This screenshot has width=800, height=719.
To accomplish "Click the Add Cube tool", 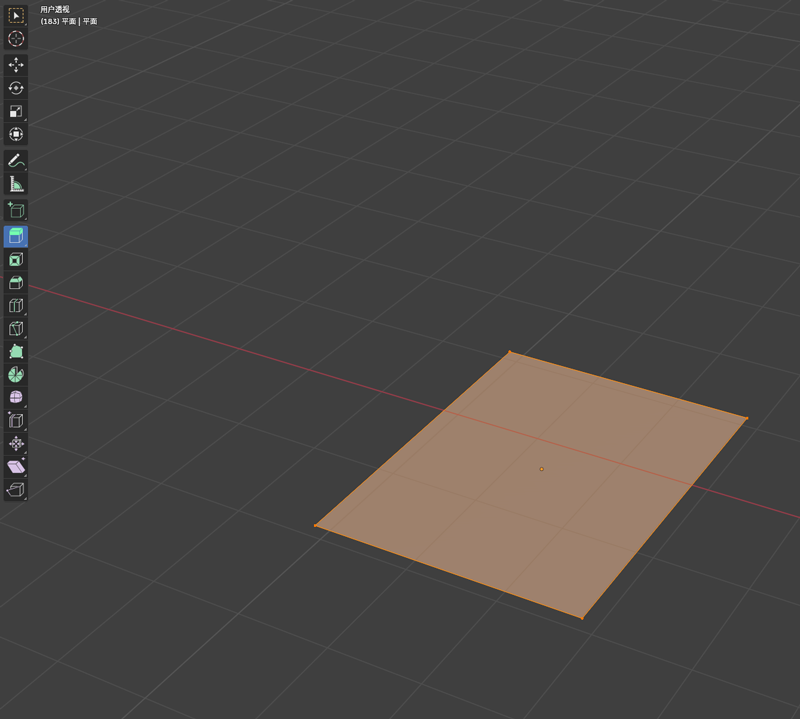I will [16, 210].
